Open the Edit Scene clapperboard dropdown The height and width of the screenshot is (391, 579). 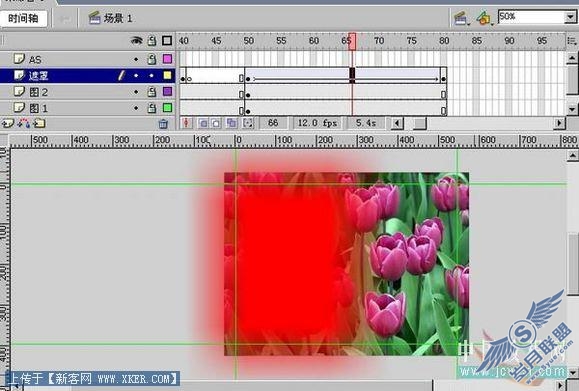462,18
